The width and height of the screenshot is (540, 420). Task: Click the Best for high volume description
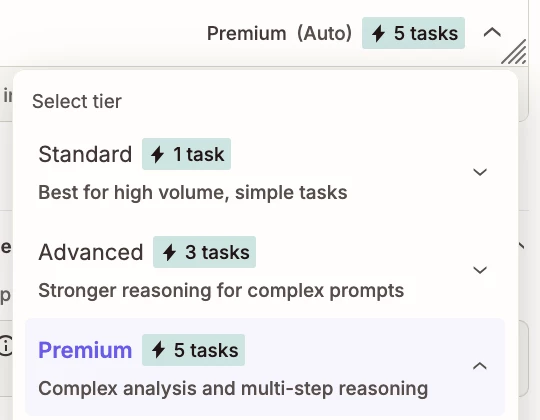pyautogui.click(x=193, y=192)
